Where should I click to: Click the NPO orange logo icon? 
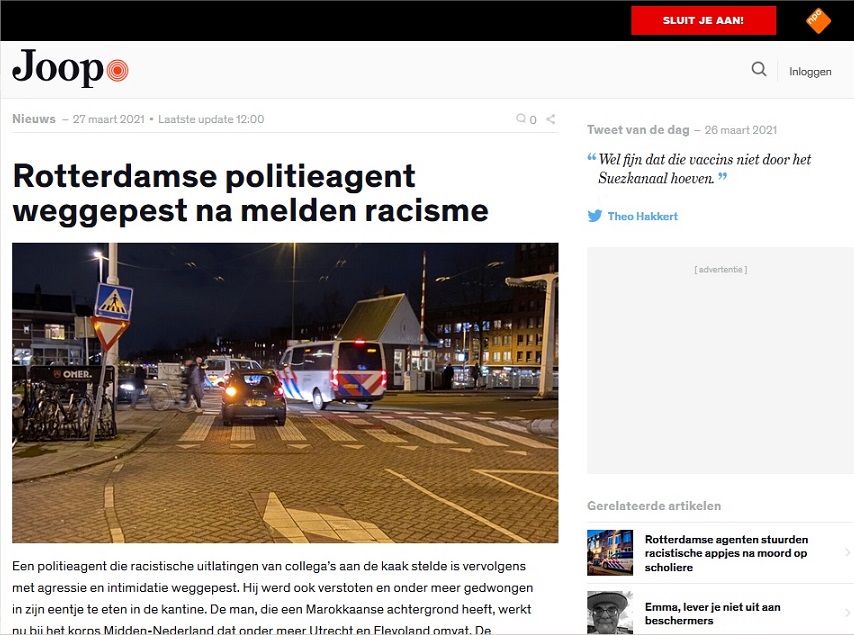[x=818, y=21]
